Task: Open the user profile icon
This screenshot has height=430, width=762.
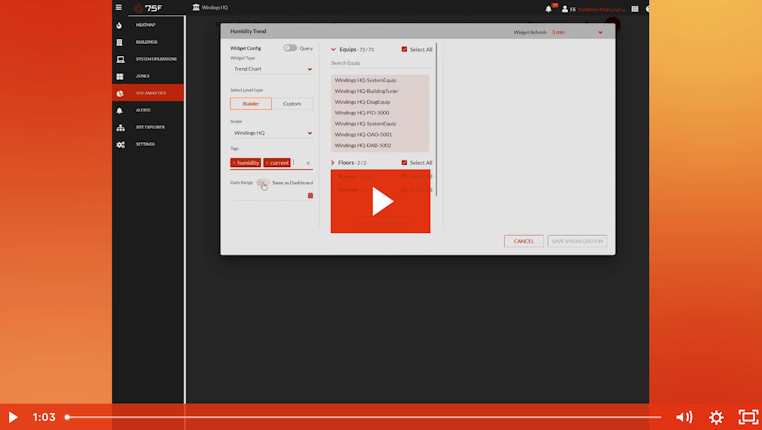Action: 565,9
